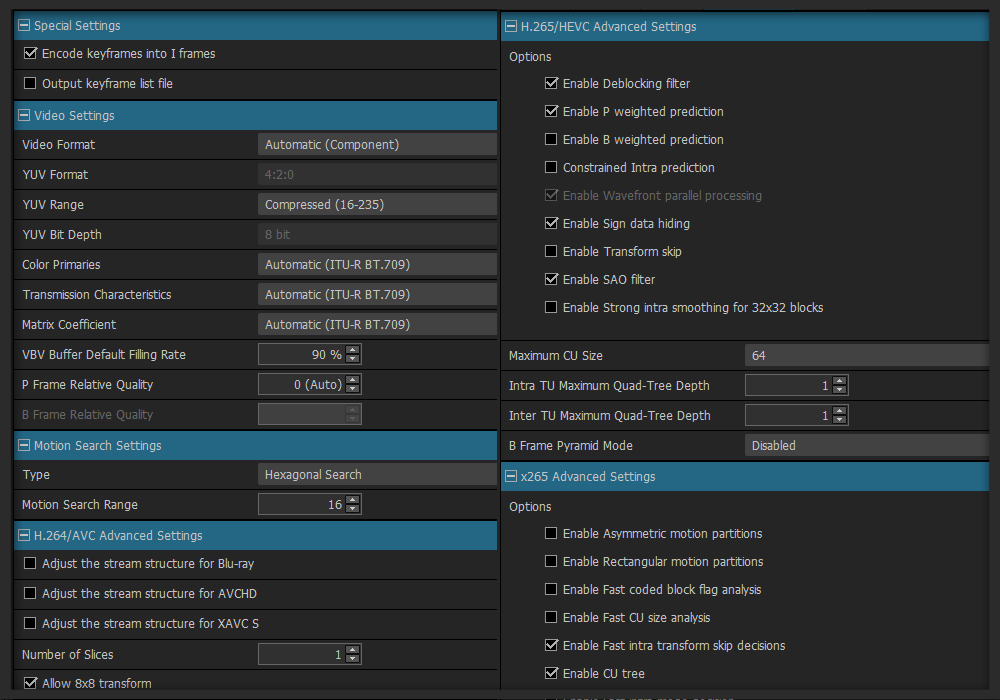
Task: Open the Video Format dropdown
Action: click(x=377, y=145)
